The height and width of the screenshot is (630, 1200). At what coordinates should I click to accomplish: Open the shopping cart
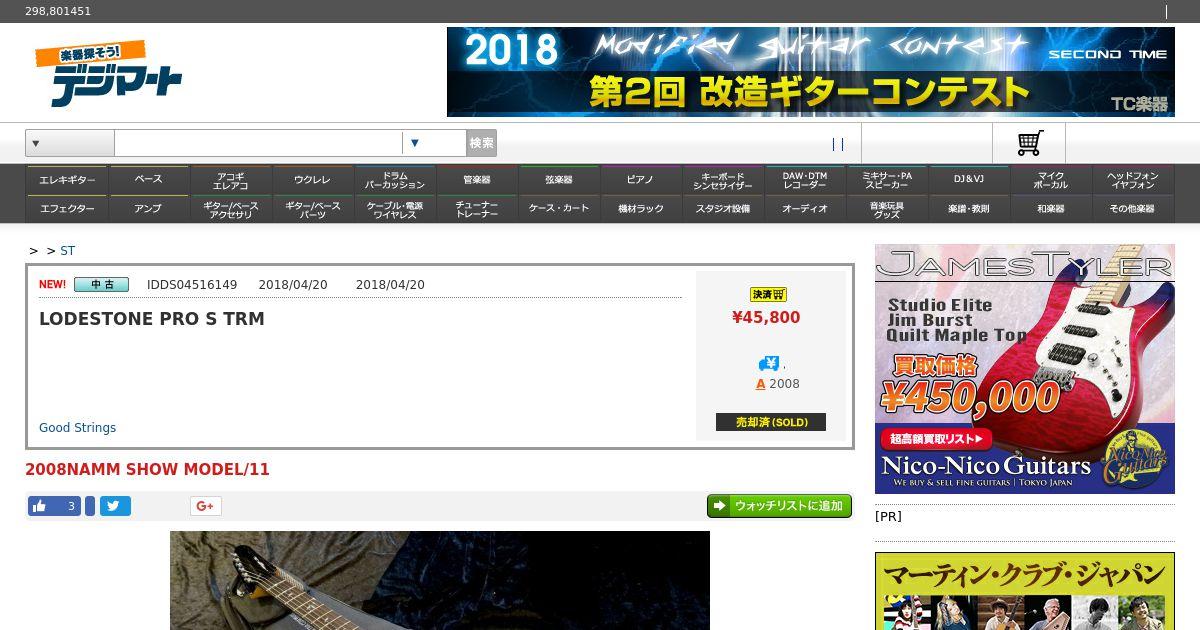coord(1029,143)
